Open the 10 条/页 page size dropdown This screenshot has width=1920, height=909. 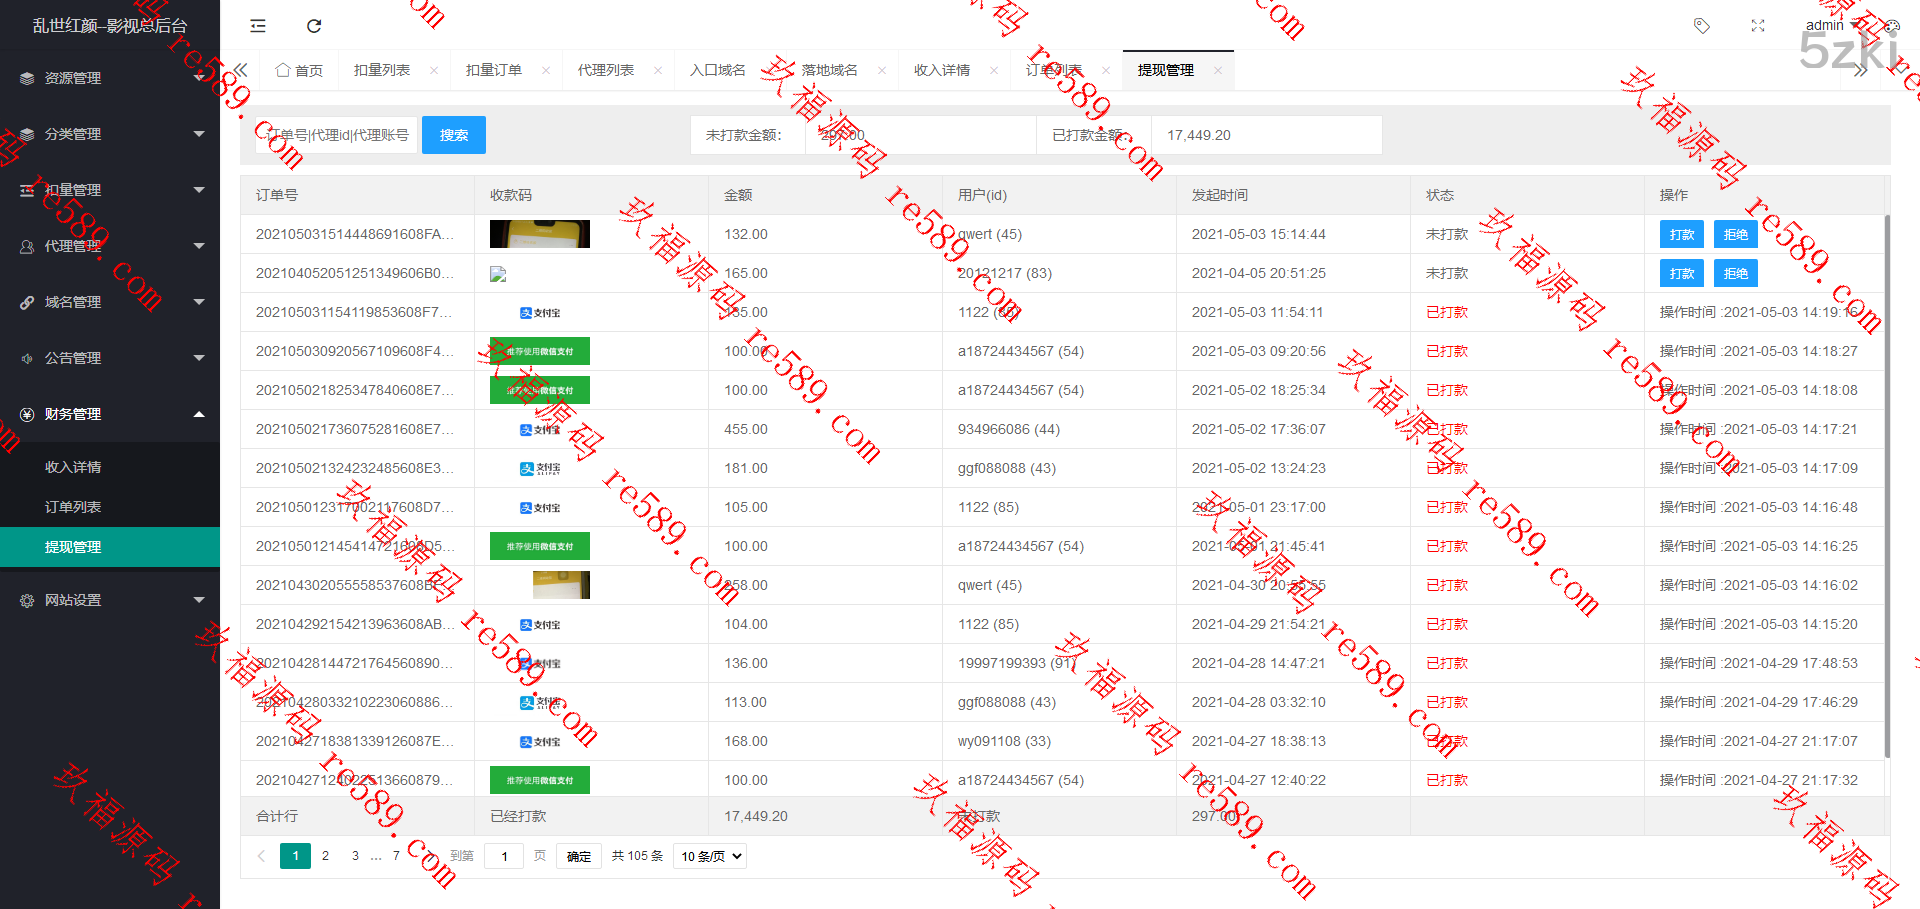[710, 856]
